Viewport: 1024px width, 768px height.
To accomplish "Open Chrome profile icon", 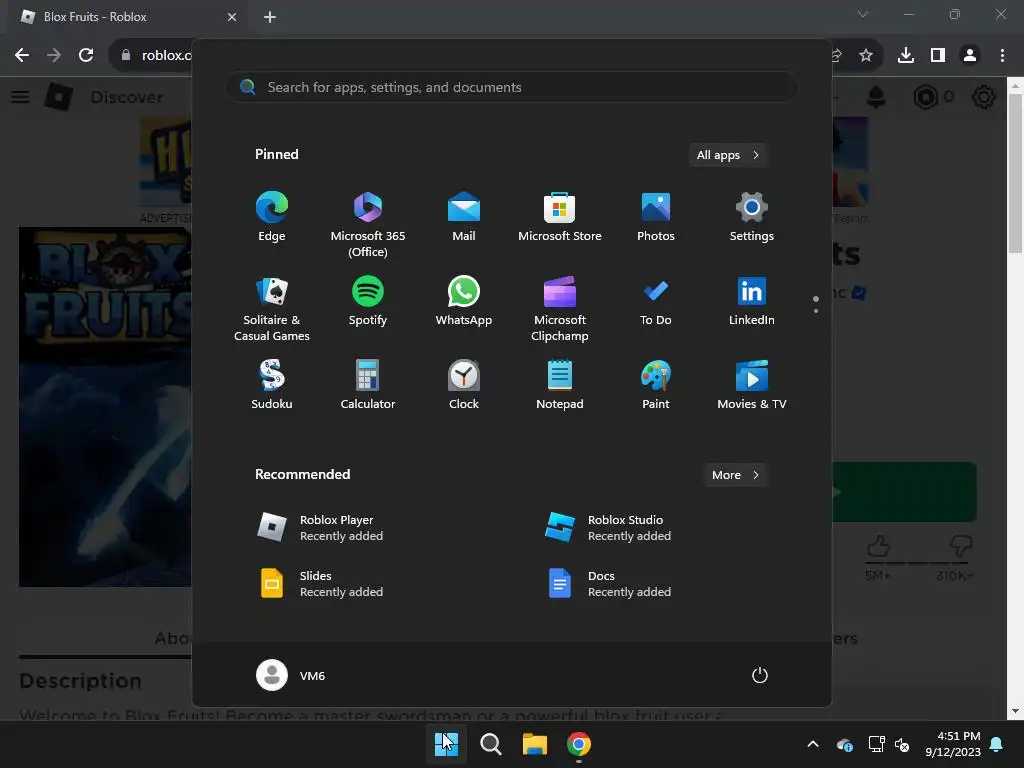I will click(x=970, y=56).
